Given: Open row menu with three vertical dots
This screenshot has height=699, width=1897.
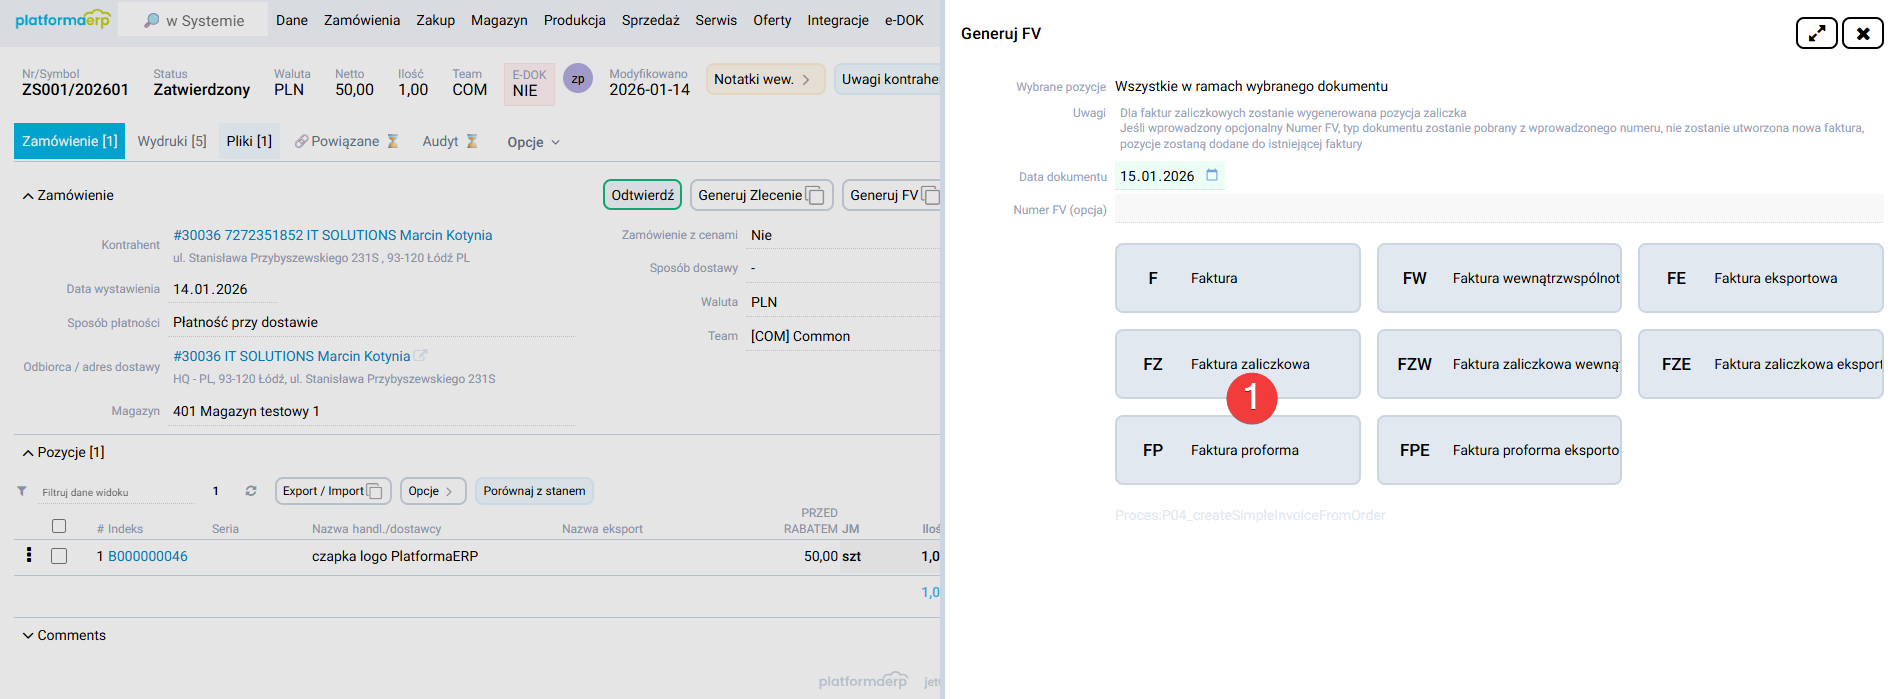Looking at the screenshot, I should coord(29,555).
